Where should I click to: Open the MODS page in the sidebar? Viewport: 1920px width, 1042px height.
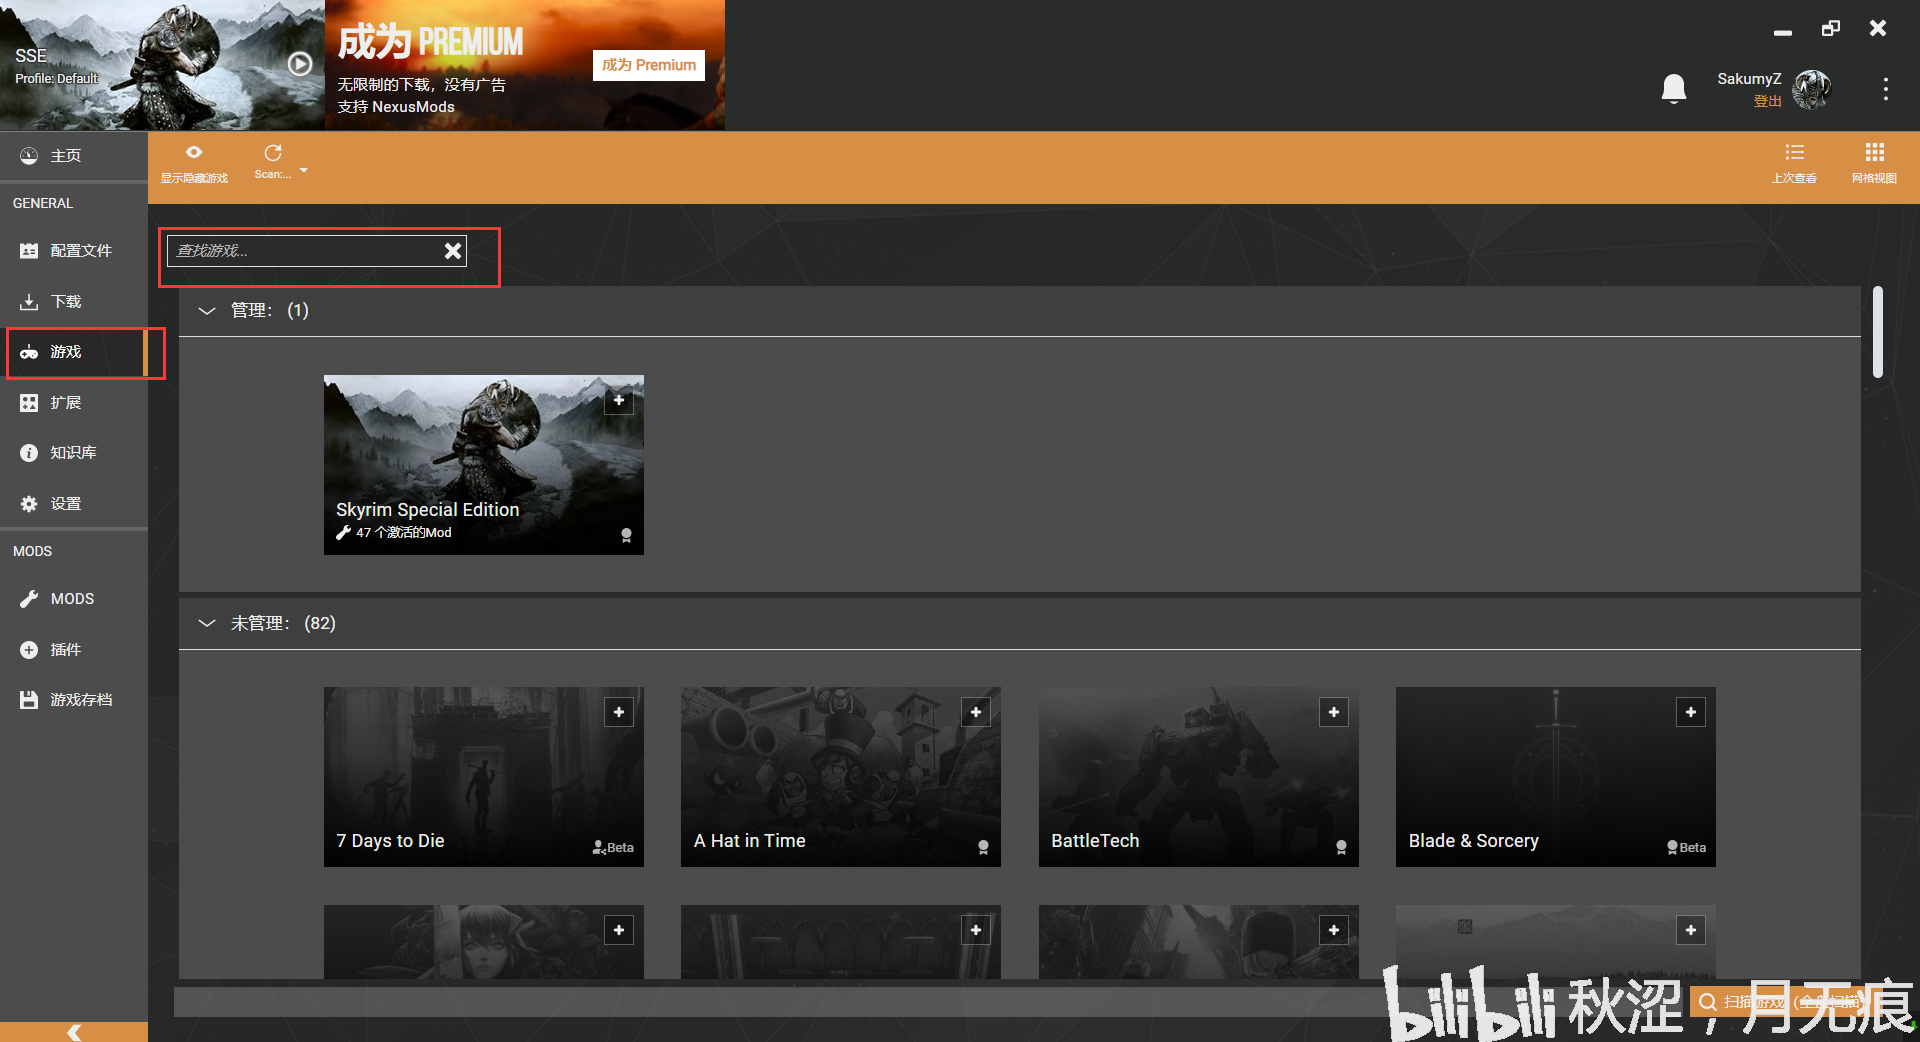point(74,598)
